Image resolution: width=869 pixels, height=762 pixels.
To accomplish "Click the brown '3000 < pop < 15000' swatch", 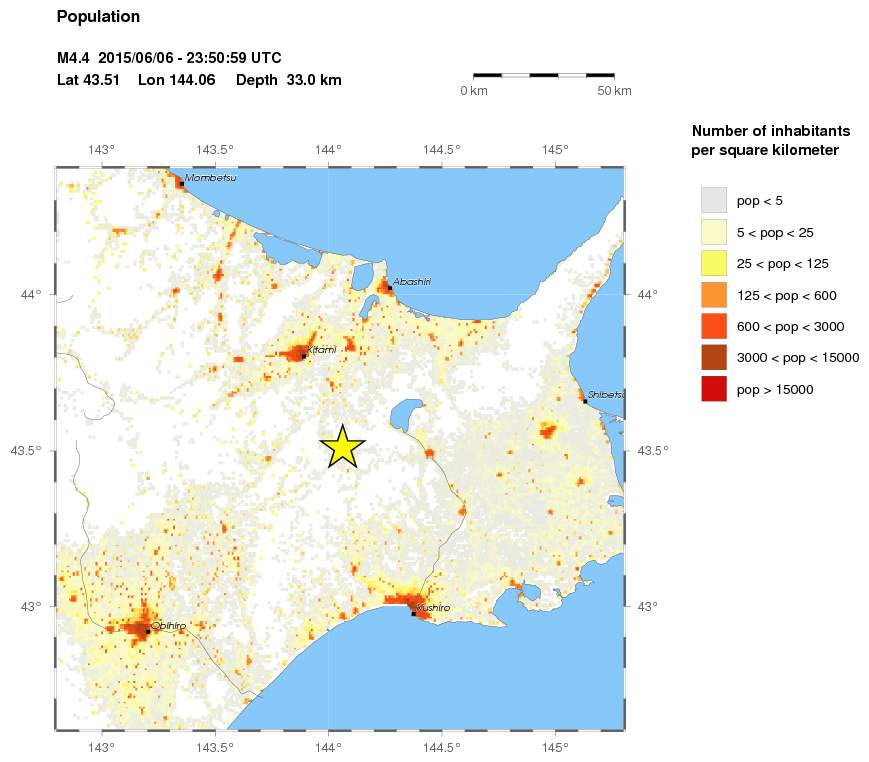I will pos(713,357).
